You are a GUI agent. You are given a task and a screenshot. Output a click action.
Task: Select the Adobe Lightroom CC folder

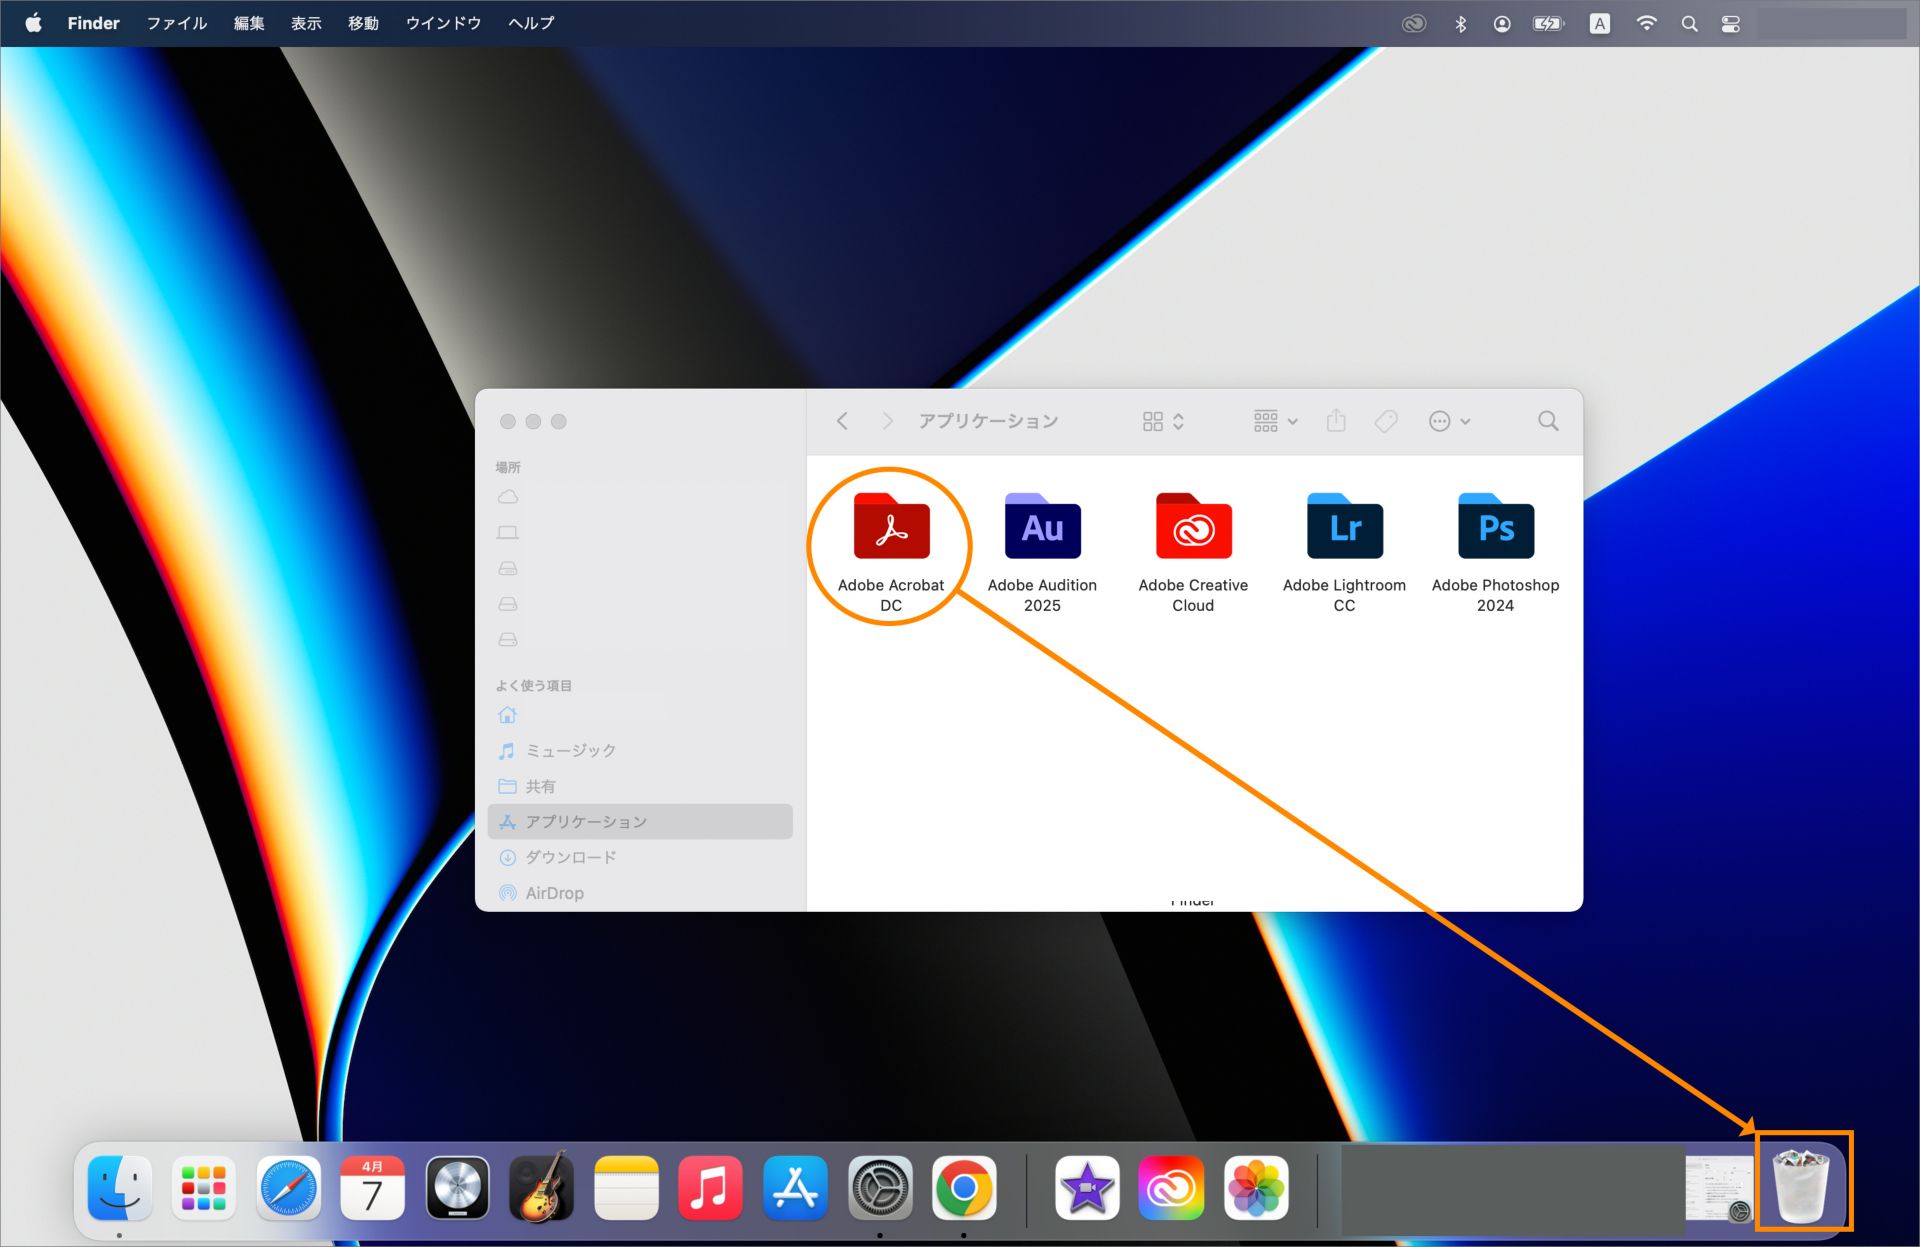pyautogui.click(x=1344, y=528)
